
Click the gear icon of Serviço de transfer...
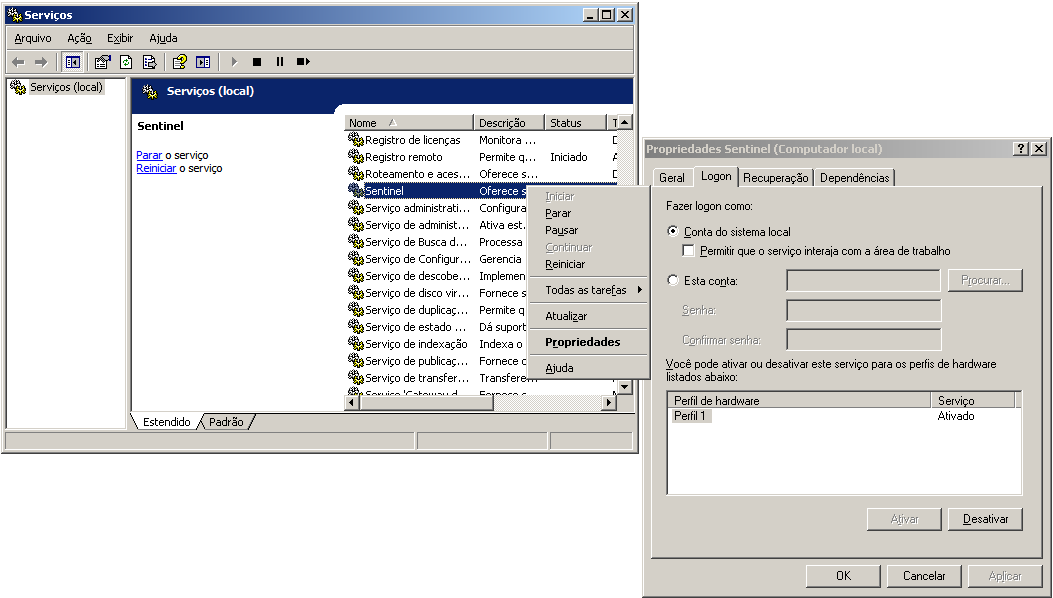[355, 378]
